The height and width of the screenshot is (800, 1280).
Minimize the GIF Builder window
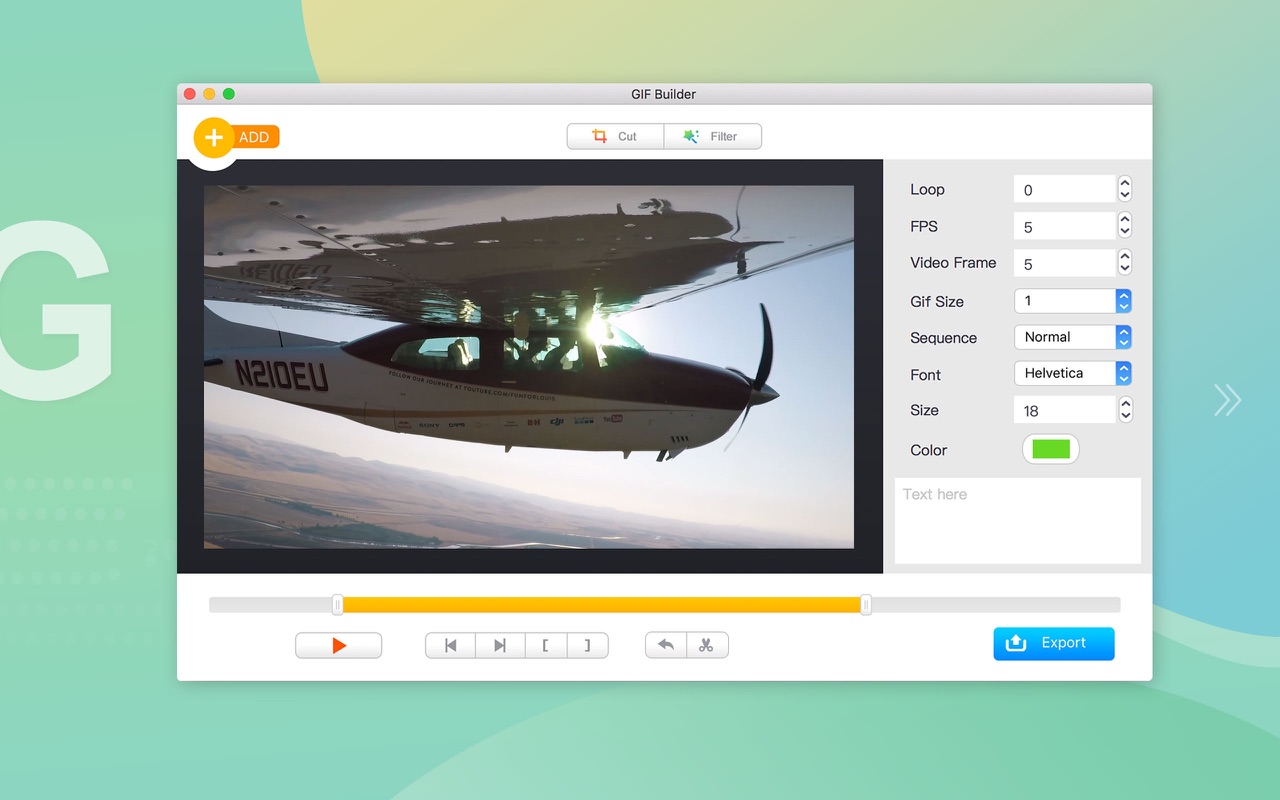click(x=209, y=94)
